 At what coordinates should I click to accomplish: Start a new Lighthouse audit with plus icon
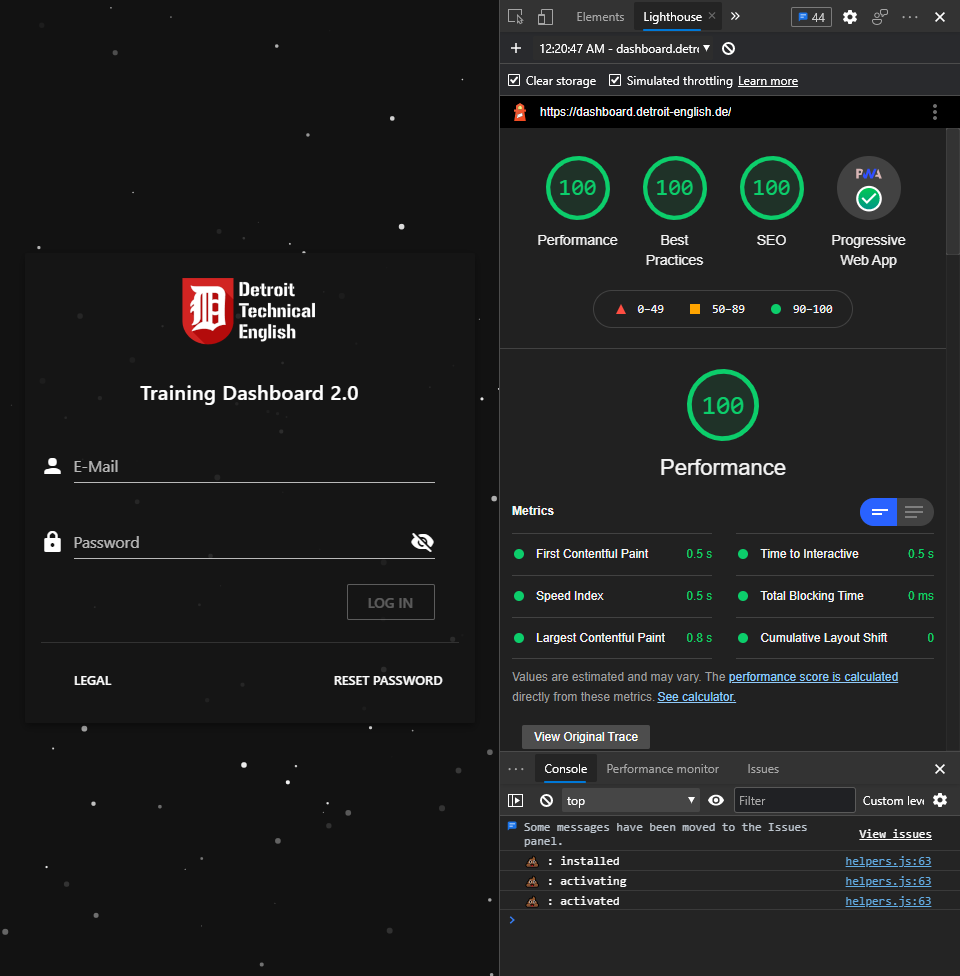[x=516, y=49]
